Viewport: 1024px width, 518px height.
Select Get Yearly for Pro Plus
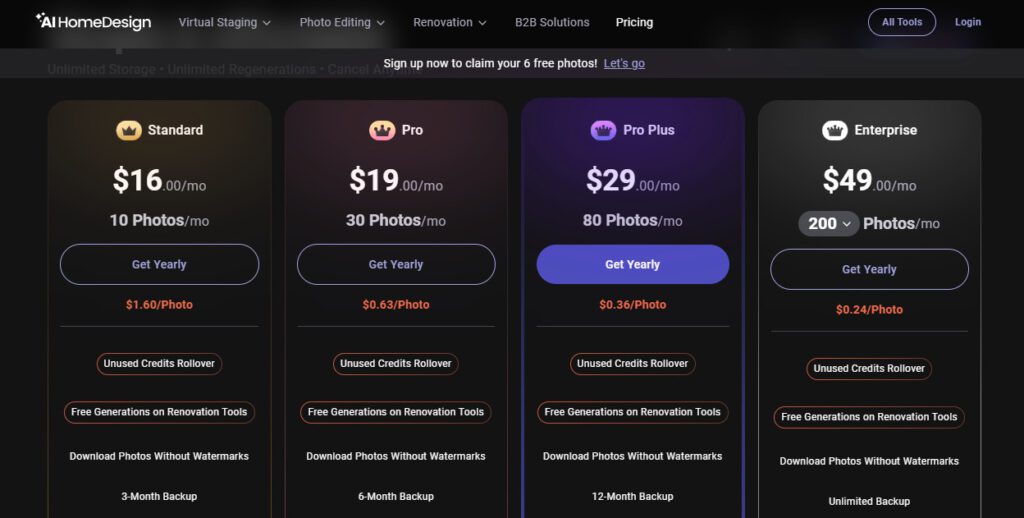pyautogui.click(x=633, y=265)
